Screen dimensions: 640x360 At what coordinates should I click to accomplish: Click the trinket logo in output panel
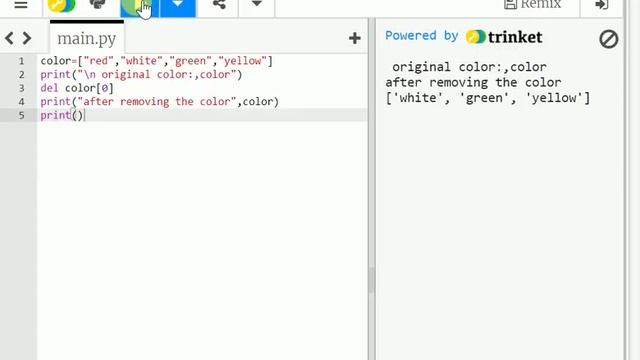tap(504, 37)
